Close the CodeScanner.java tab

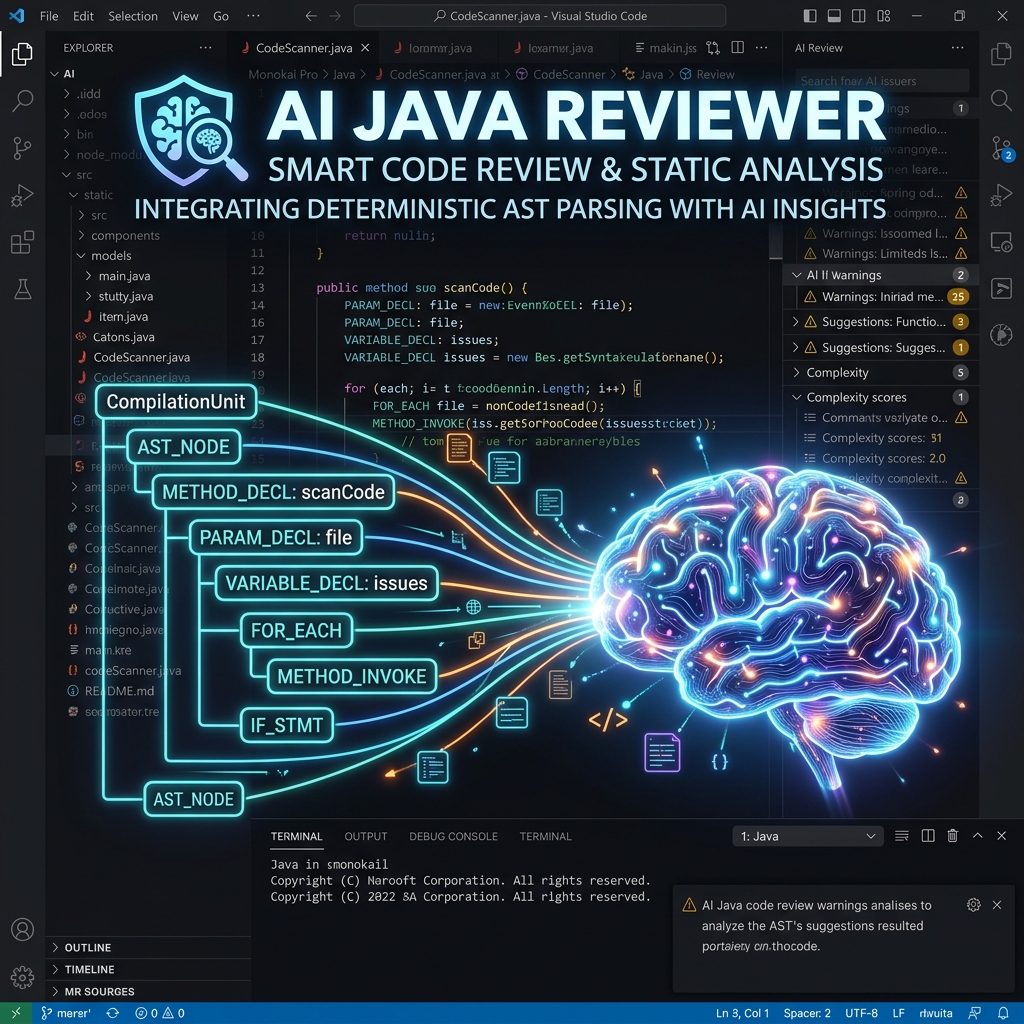(366, 48)
